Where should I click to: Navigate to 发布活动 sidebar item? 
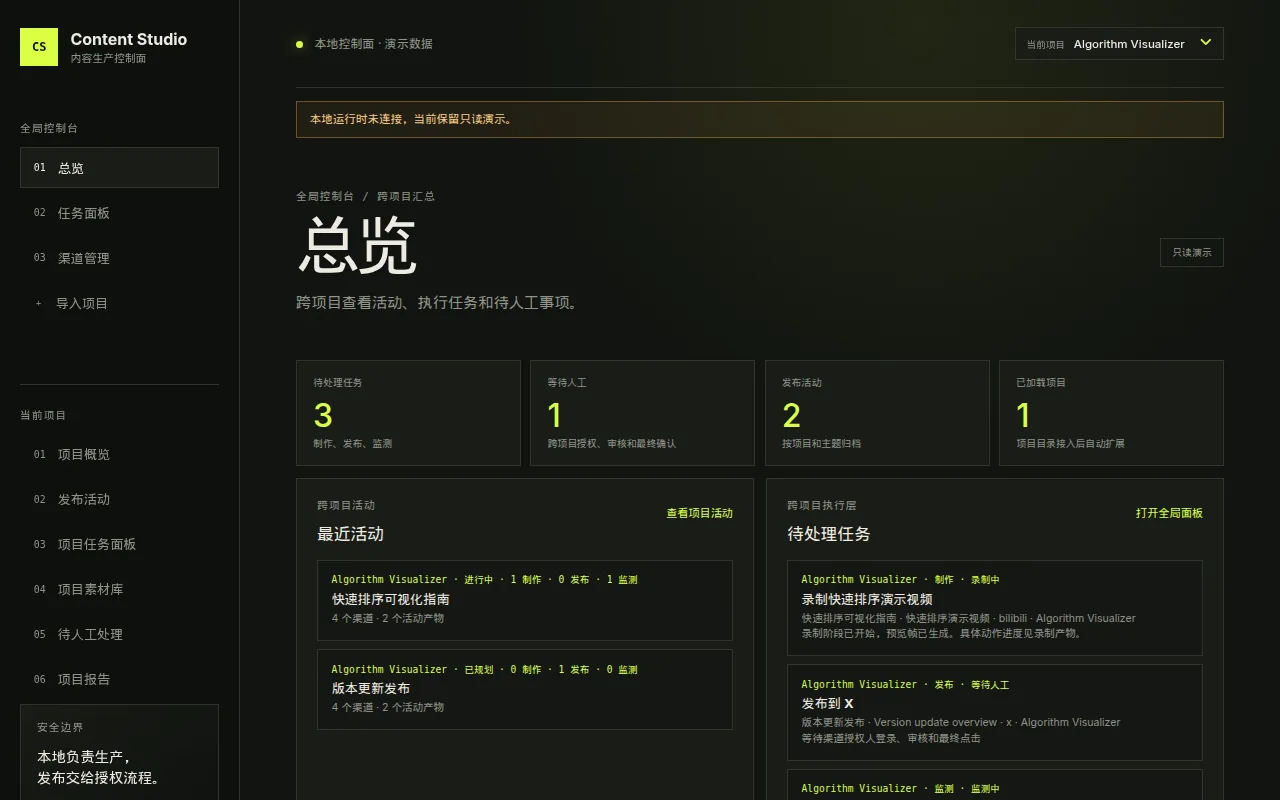coord(119,499)
